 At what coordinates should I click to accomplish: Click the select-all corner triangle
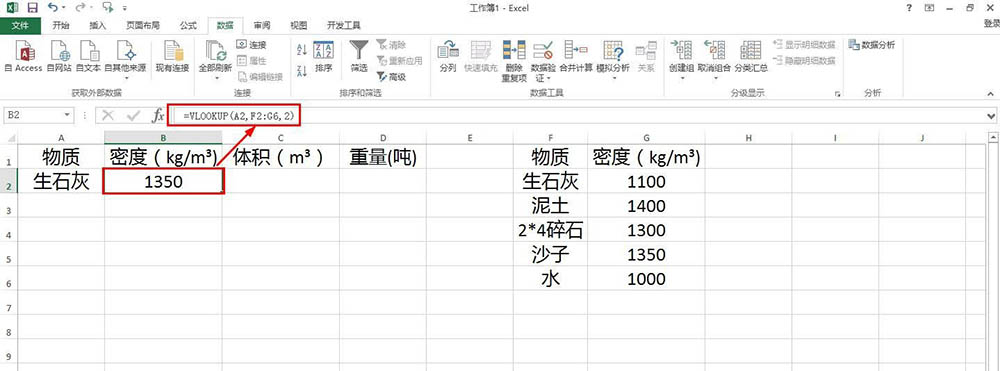pos(10,138)
